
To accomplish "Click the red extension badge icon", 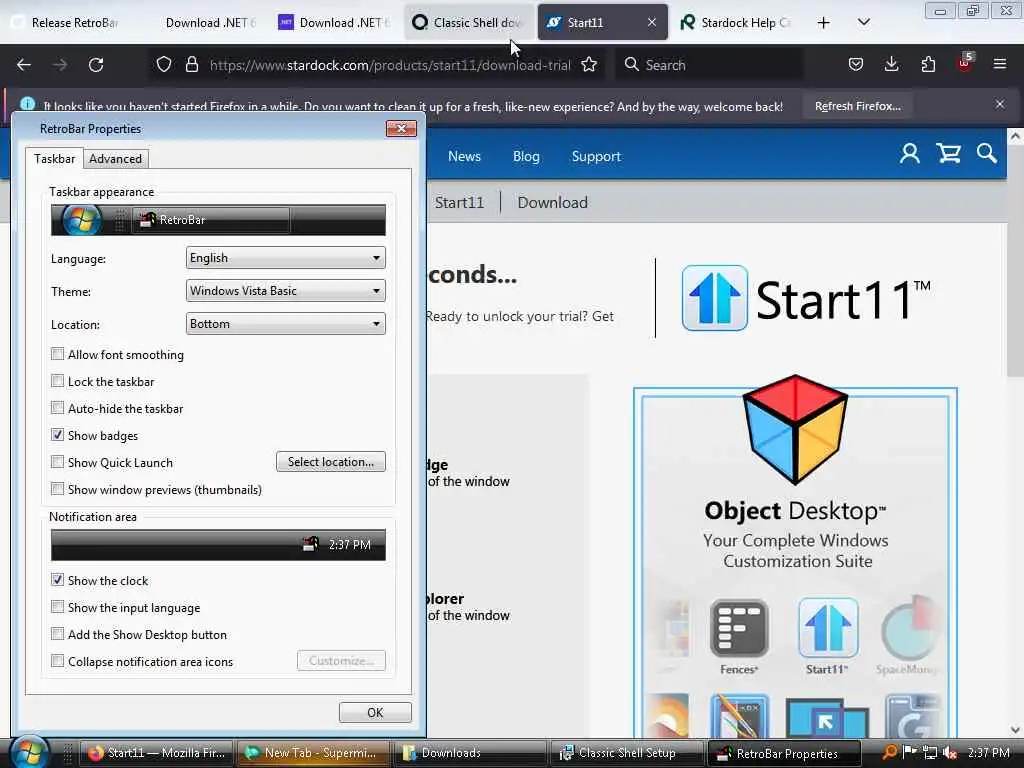I will 965,63.
